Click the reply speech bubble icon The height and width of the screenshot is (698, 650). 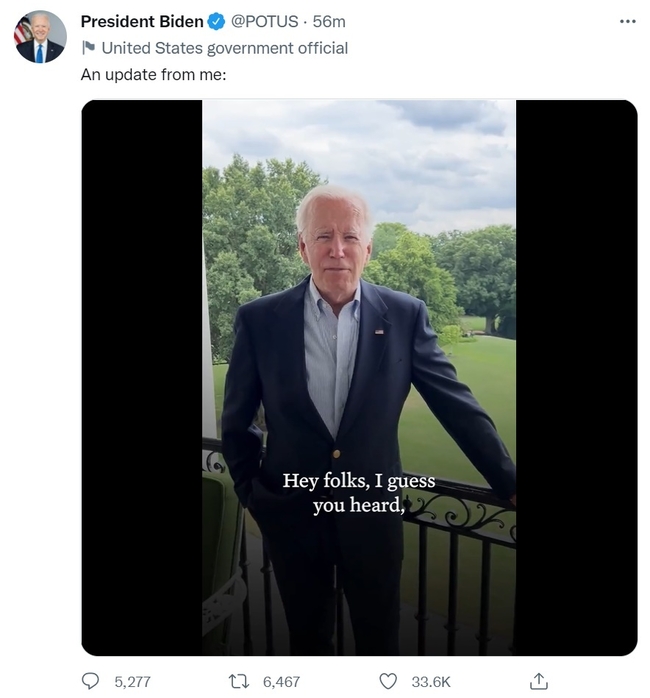91,681
